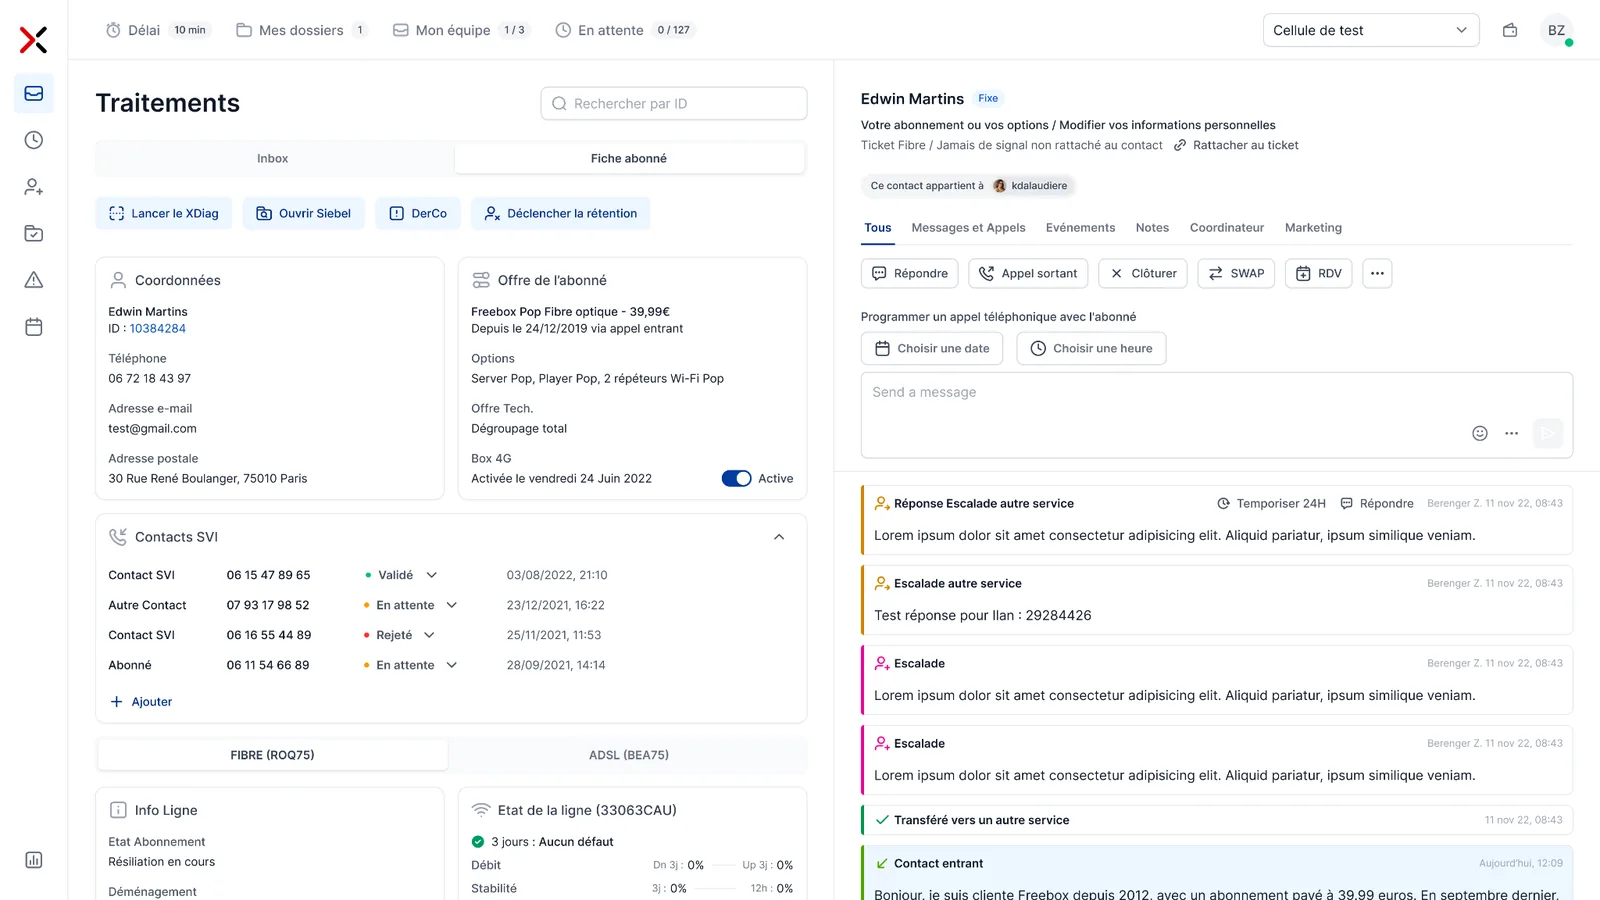The height and width of the screenshot is (900, 1600).
Task: Toggle the Box 4G Active switch
Action: [736, 479]
